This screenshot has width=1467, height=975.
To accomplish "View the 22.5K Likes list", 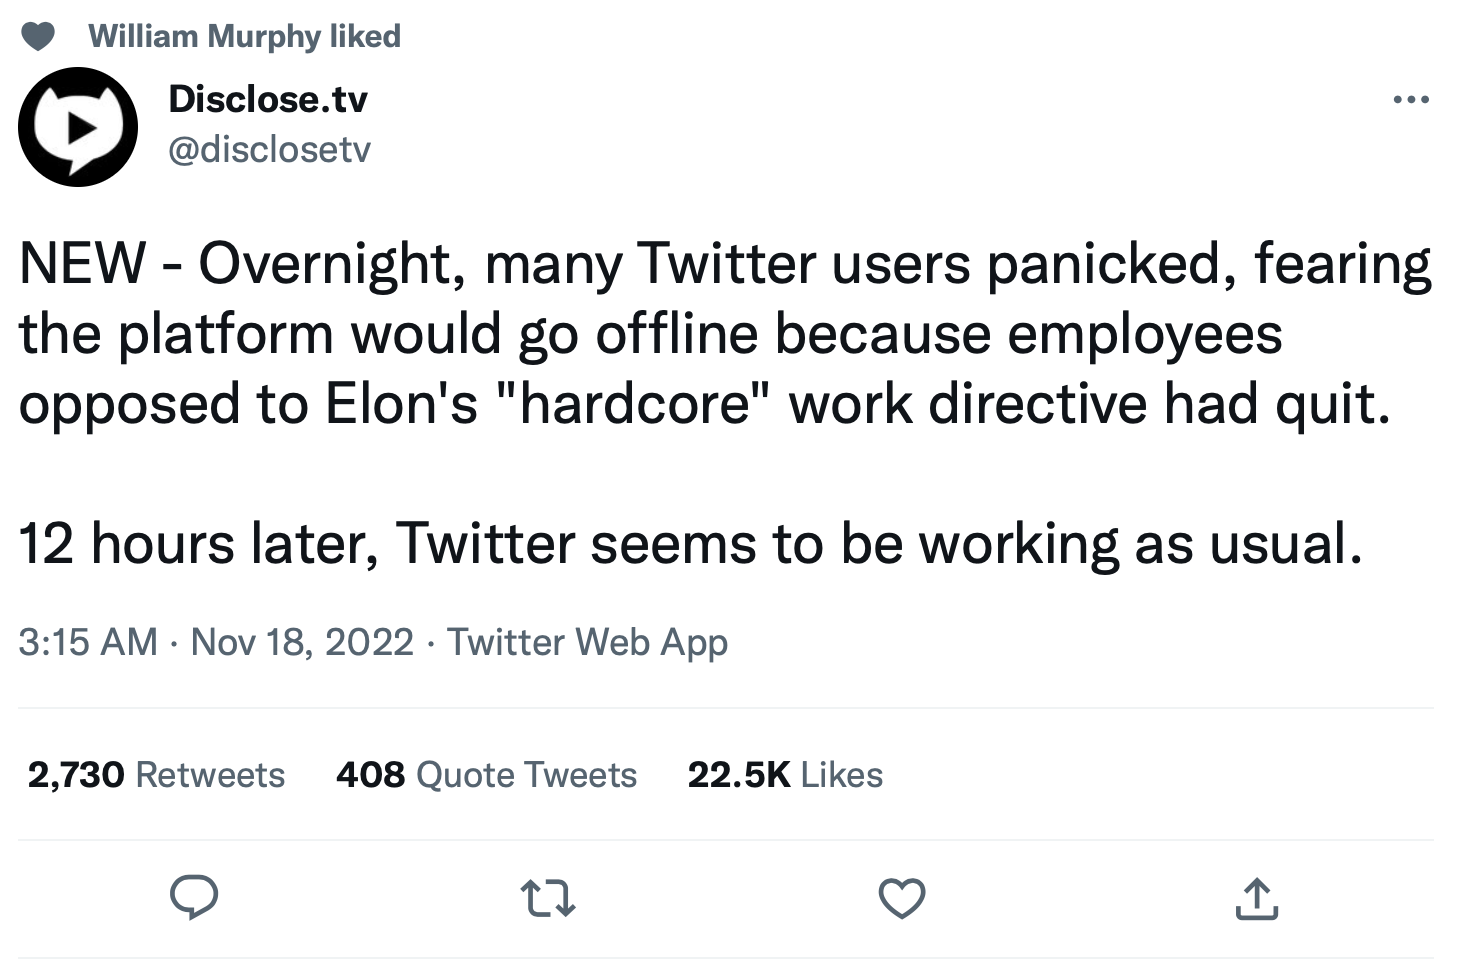I will point(785,775).
